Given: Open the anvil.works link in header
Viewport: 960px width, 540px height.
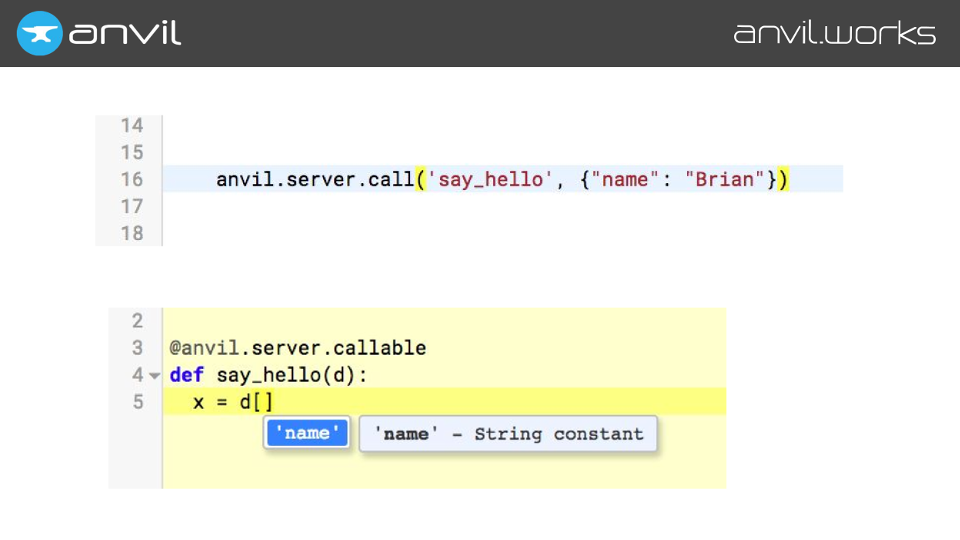Looking at the screenshot, I should [x=834, y=33].
